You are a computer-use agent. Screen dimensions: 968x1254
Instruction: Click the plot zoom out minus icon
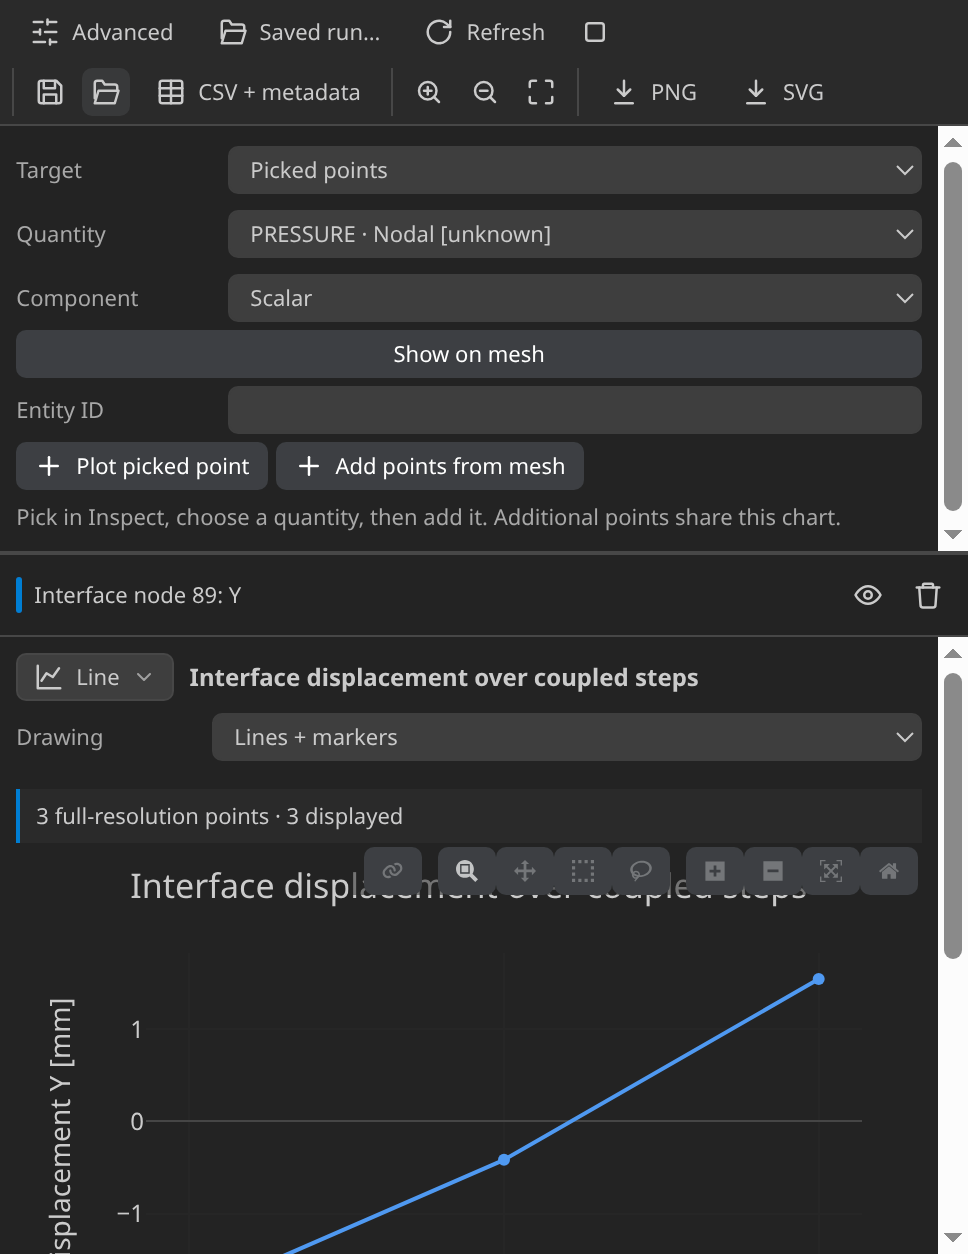(773, 870)
